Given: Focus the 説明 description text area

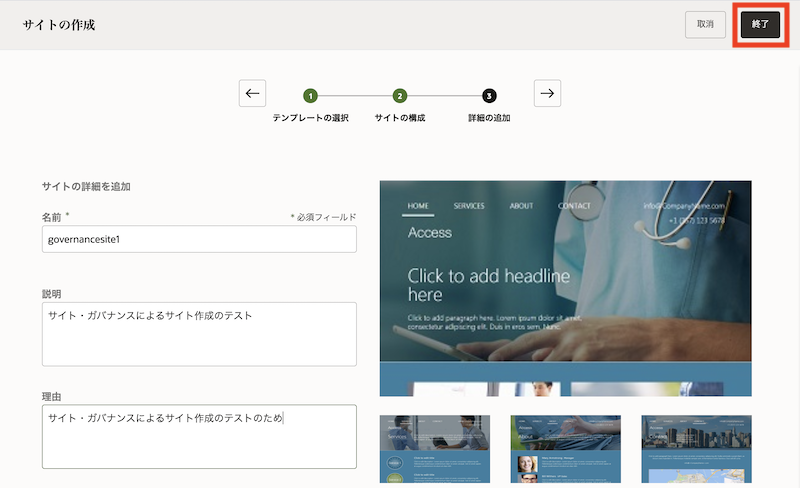Looking at the screenshot, I should (x=199, y=334).
